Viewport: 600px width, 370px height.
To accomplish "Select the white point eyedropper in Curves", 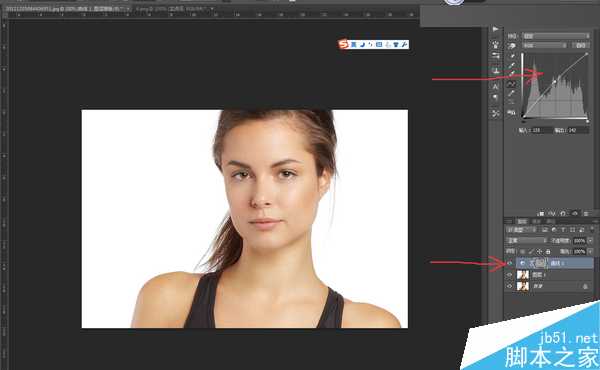I will (x=512, y=74).
